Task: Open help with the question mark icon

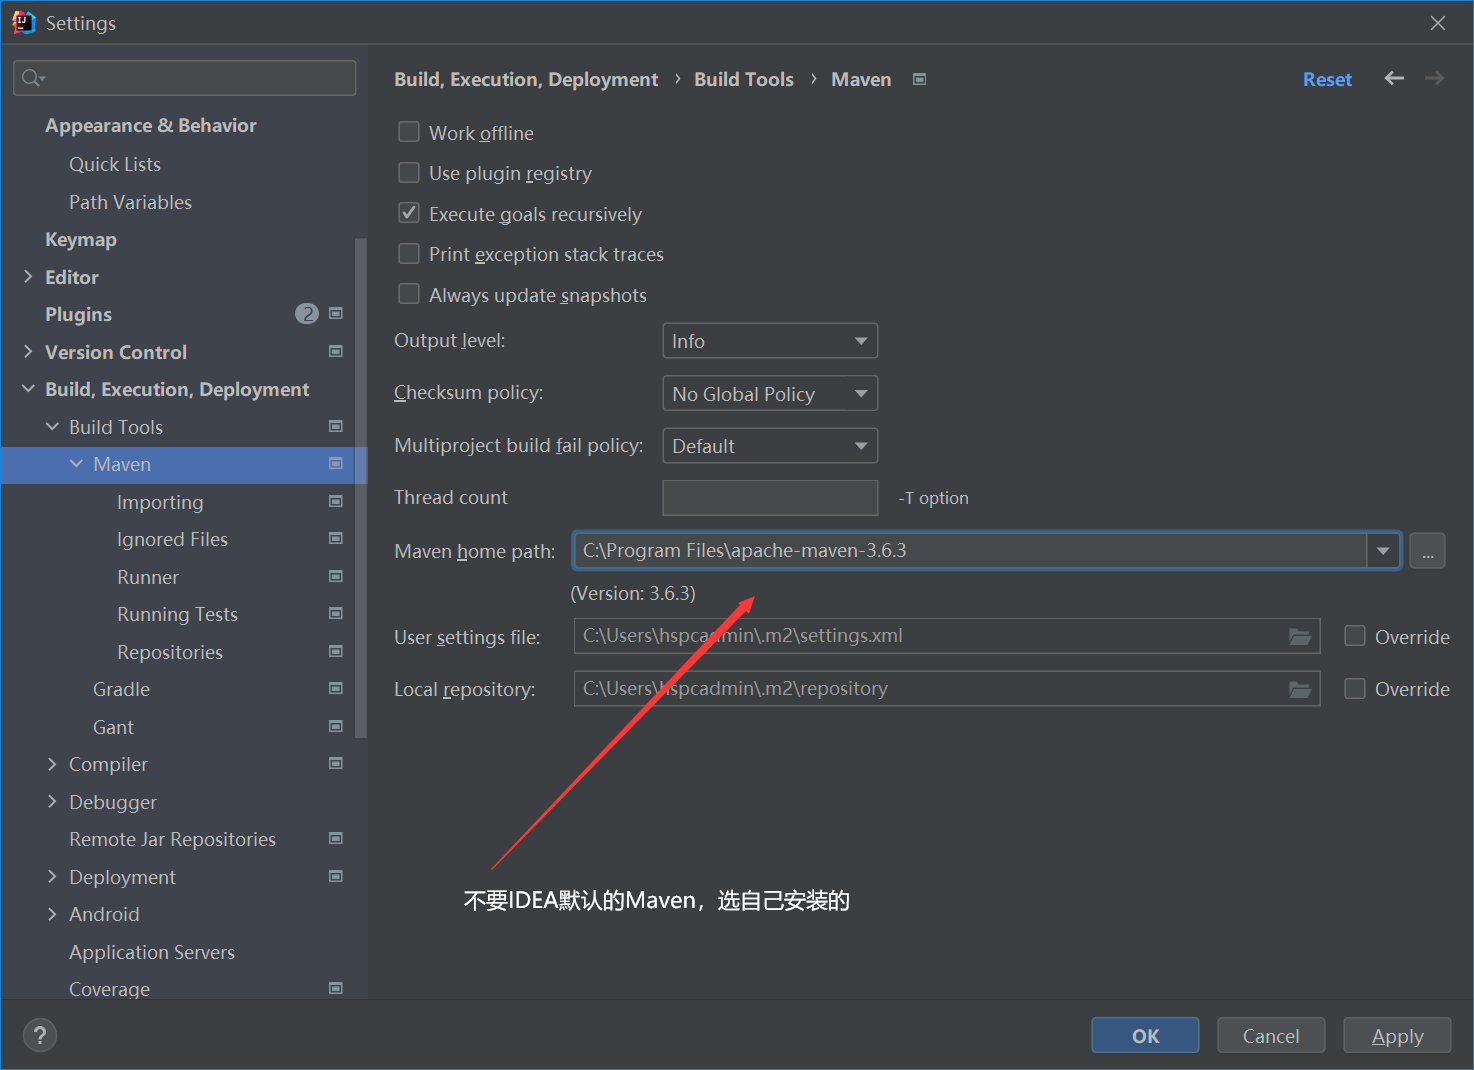Action: (40, 1035)
